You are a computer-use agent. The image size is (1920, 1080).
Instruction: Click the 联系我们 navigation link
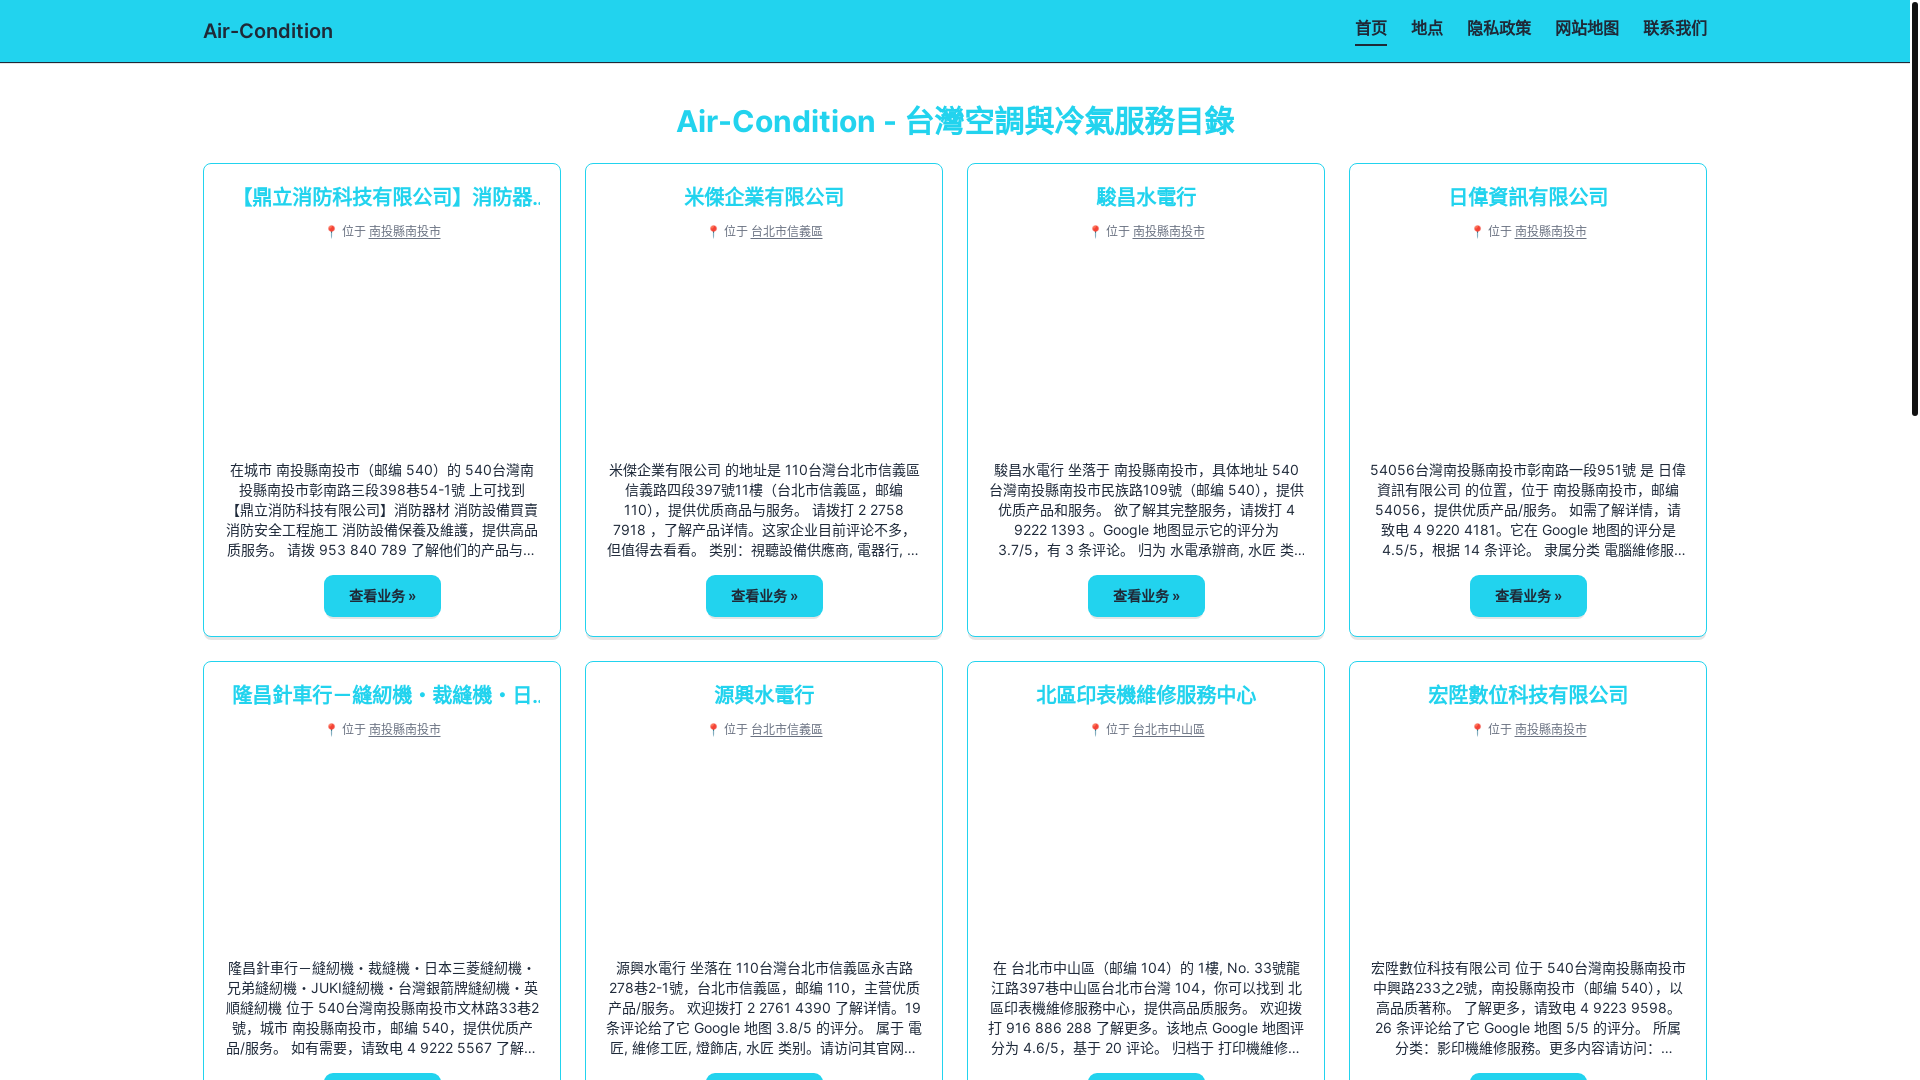tap(1675, 28)
